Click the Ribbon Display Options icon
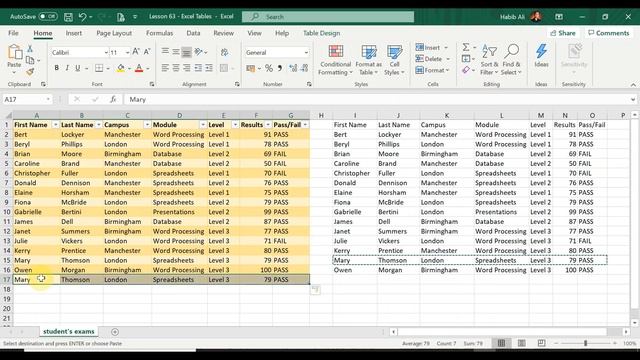The width and height of the screenshot is (640, 360). (x=559, y=17)
